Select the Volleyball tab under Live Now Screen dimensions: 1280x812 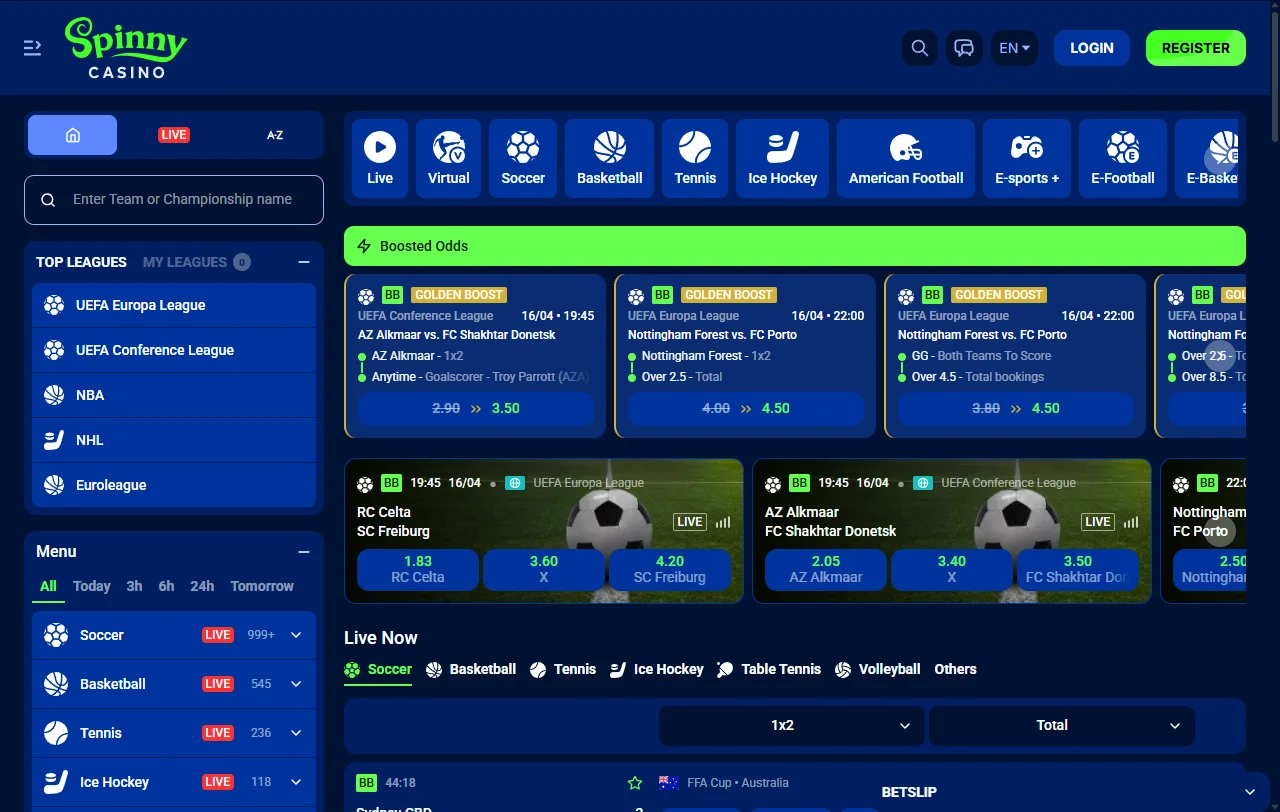[x=878, y=670]
